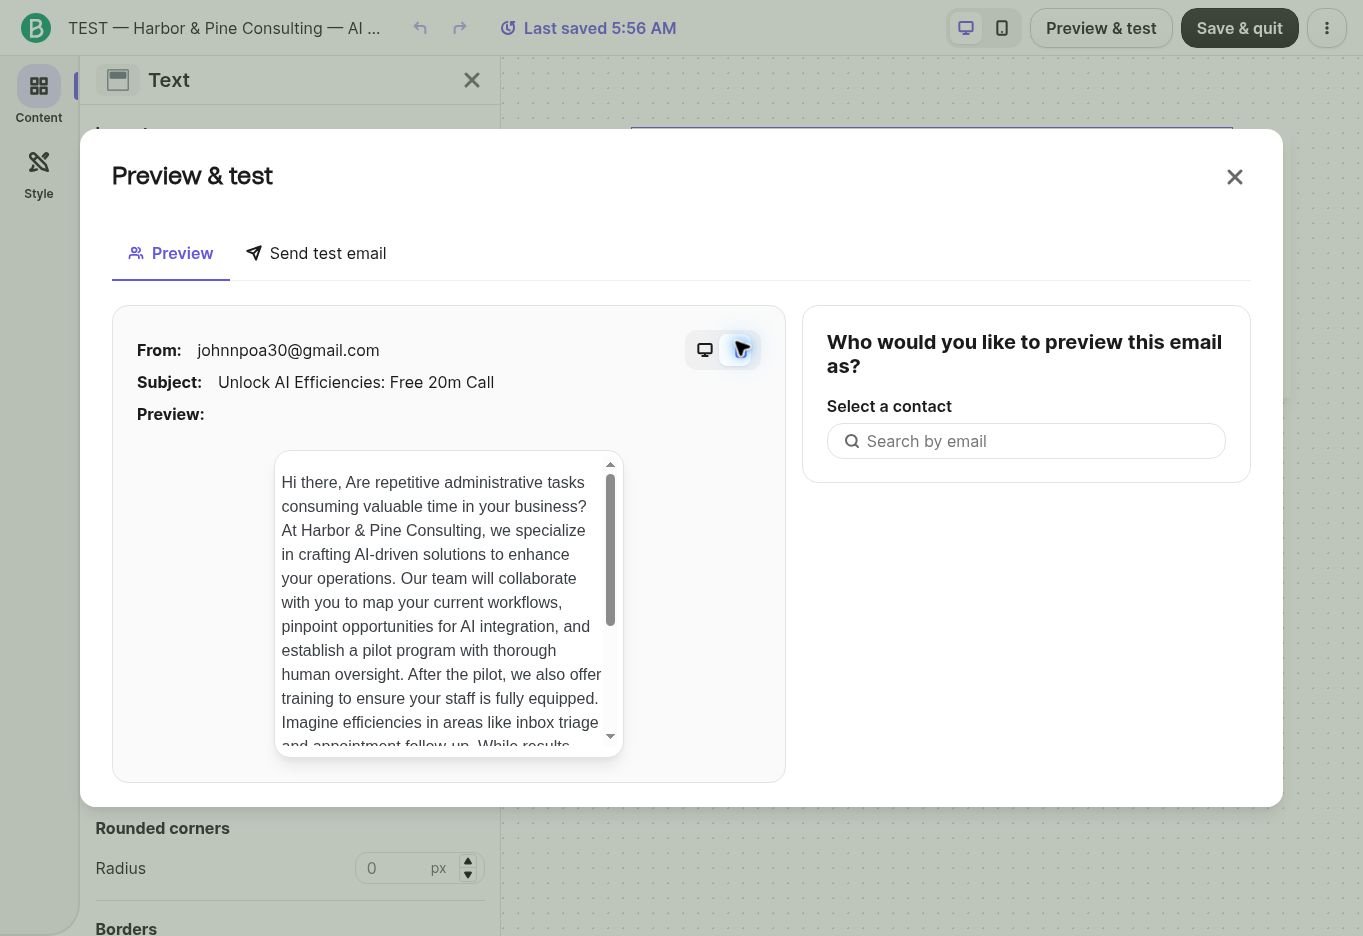Undo the last edit
The width and height of the screenshot is (1363, 936).
[420, 28]
